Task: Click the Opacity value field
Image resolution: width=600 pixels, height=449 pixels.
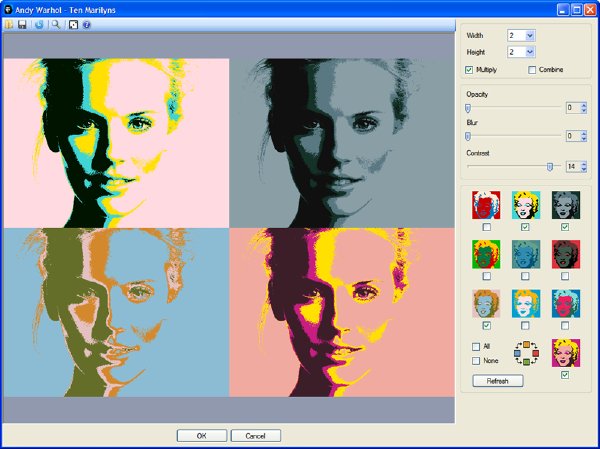Action: coord(573,108)
